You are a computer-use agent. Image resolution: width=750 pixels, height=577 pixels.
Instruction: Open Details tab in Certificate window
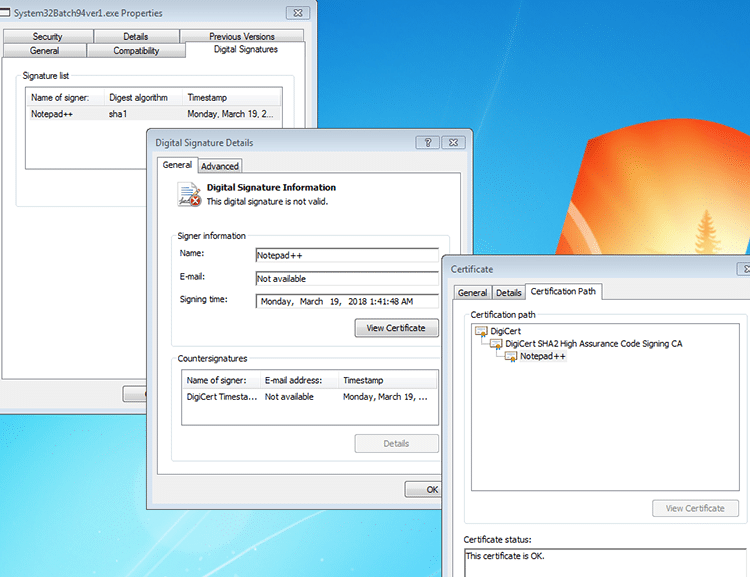[x=508, y=293]
